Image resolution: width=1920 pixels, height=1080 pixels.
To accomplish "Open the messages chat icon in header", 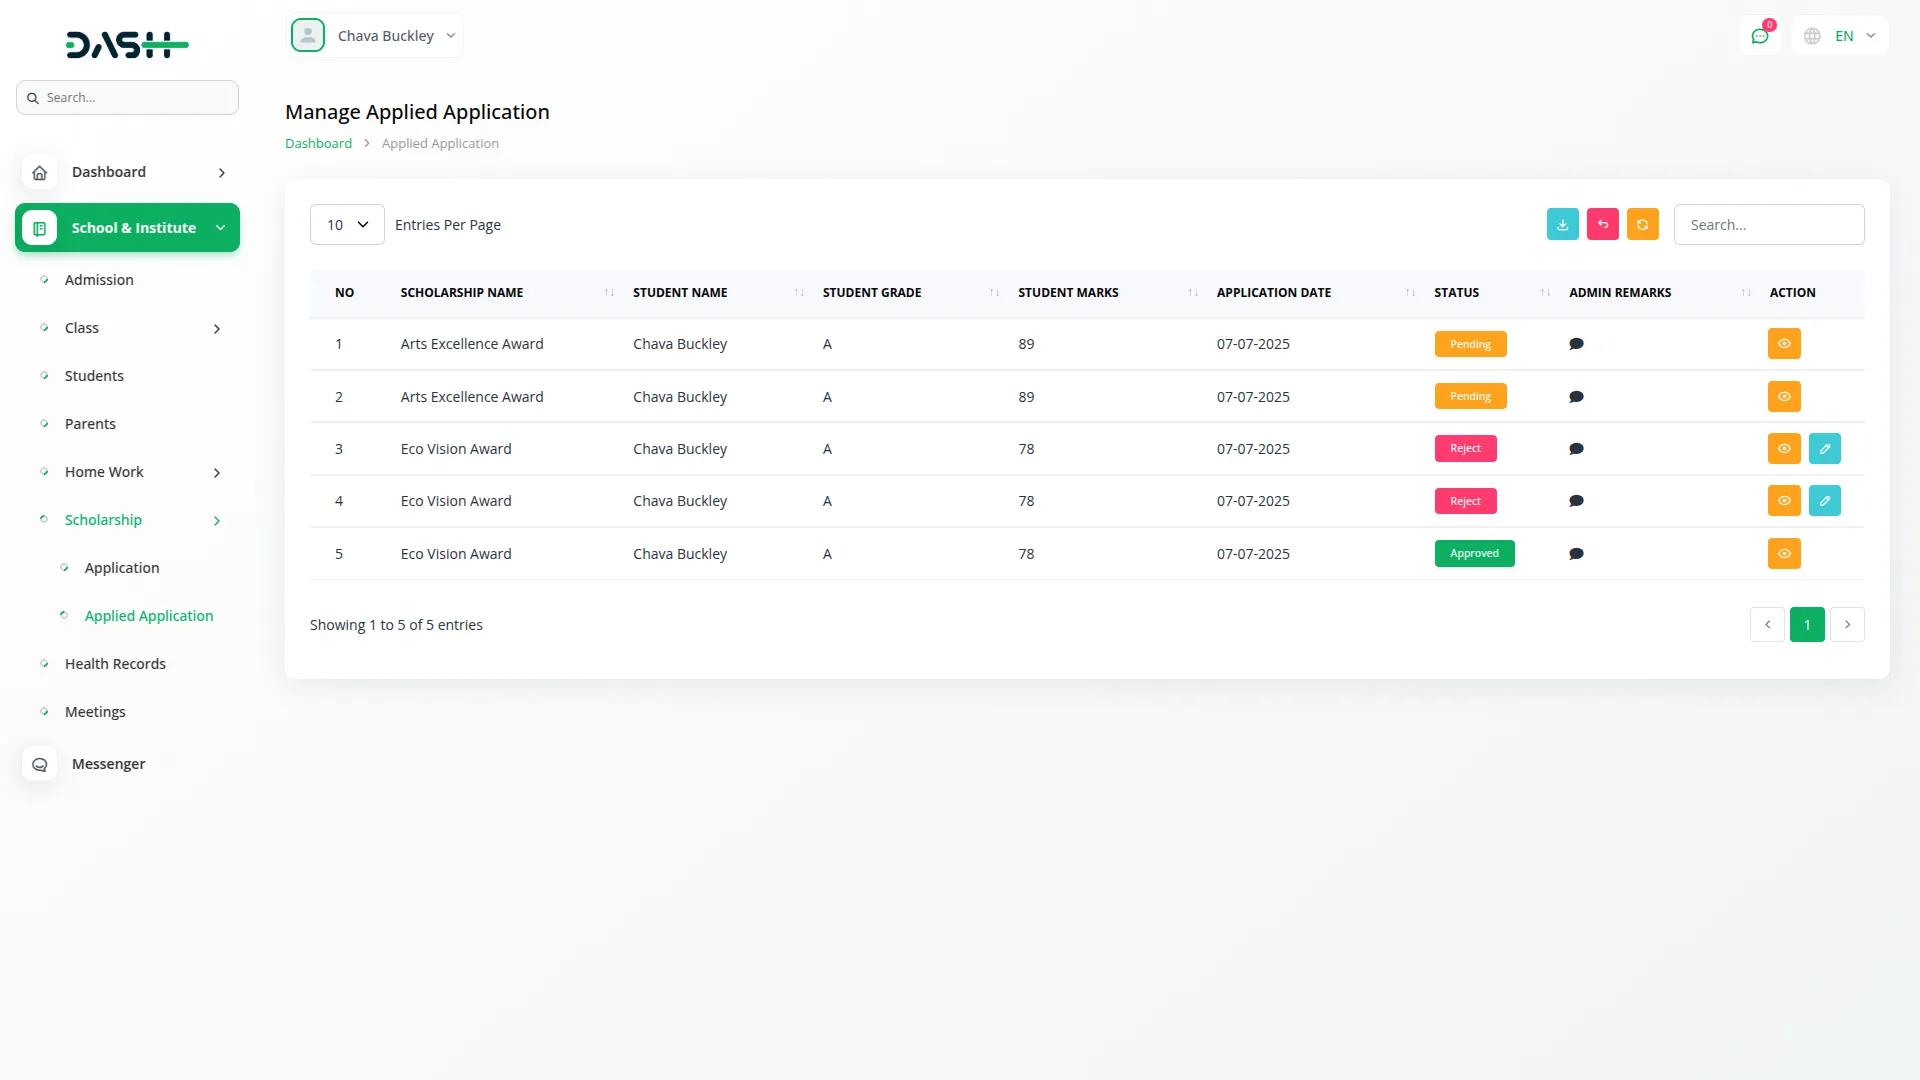I will (1760, 36).
